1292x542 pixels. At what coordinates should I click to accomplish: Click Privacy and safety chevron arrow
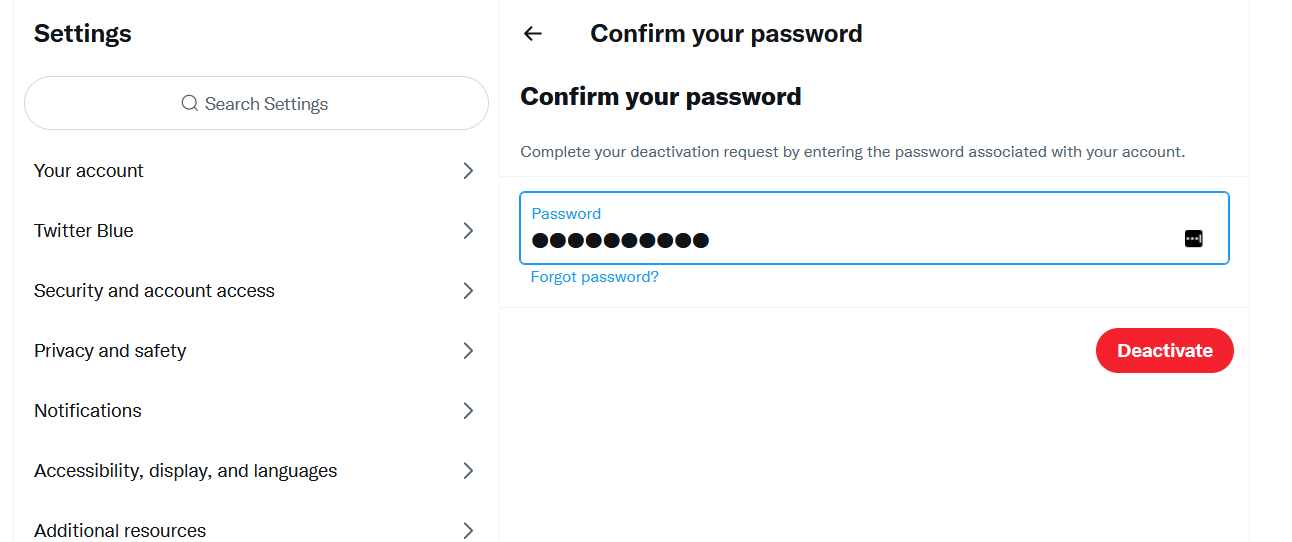point(468,351)
